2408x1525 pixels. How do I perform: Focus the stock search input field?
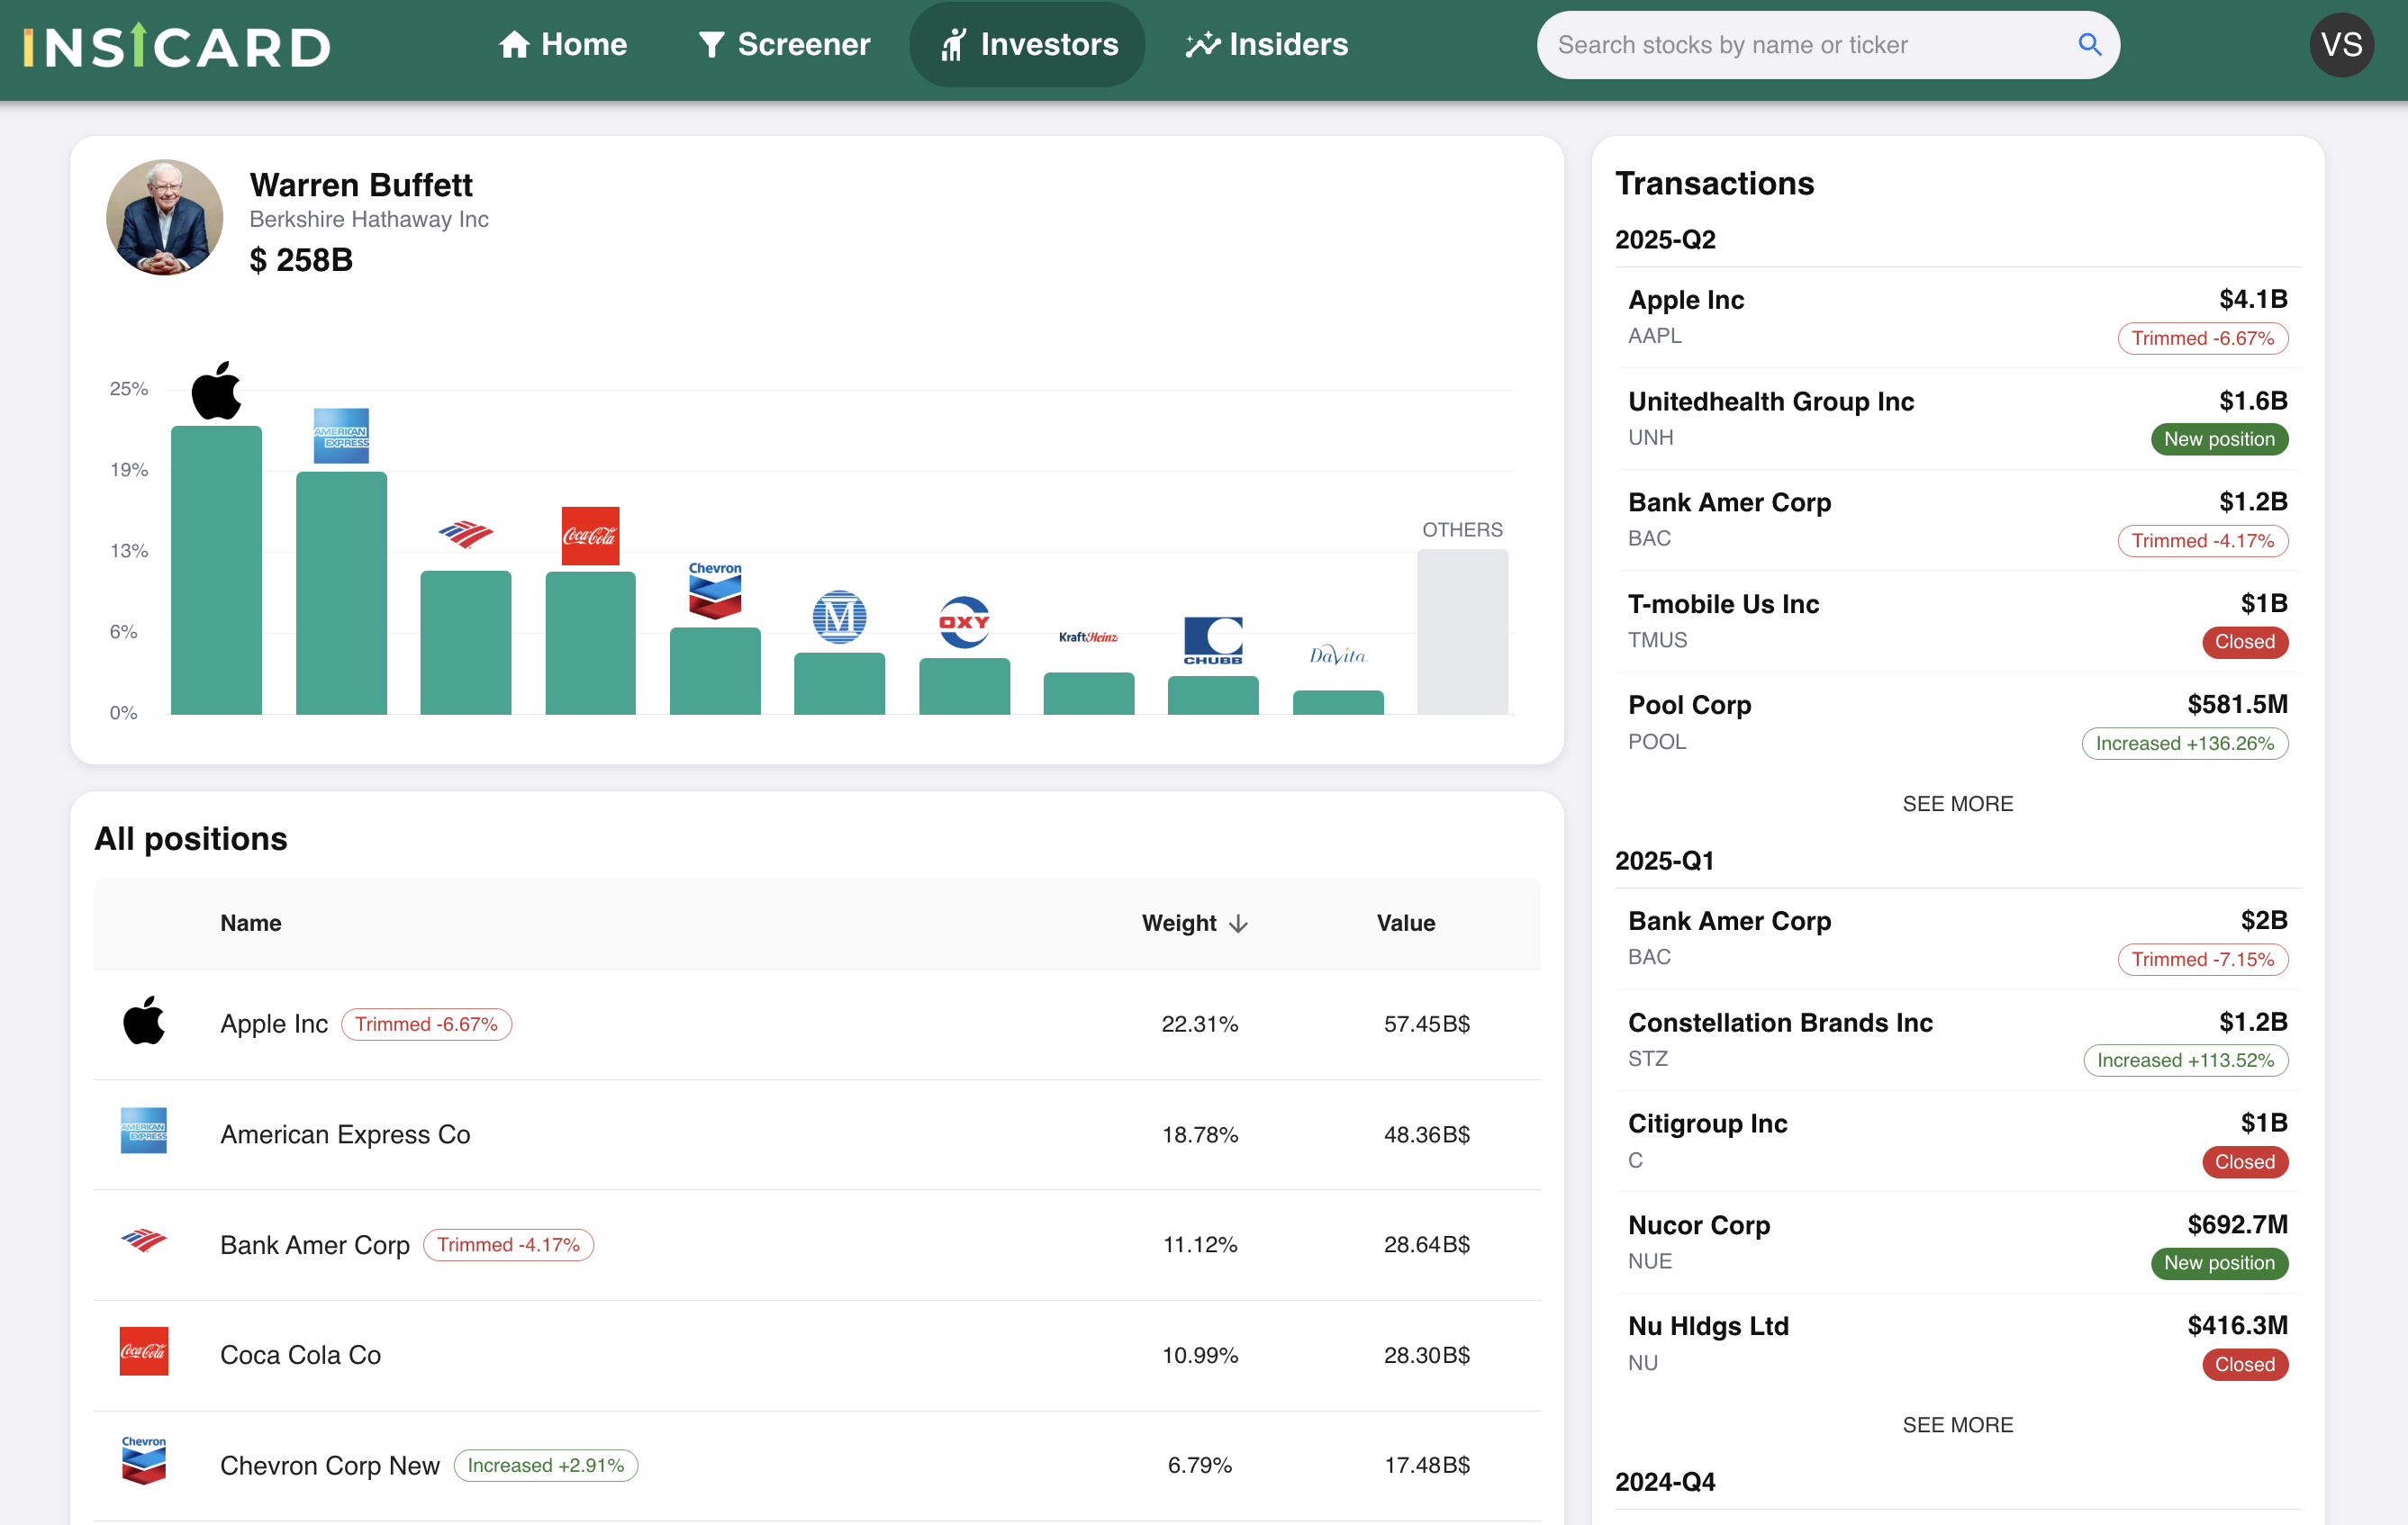click(1800, 44)
